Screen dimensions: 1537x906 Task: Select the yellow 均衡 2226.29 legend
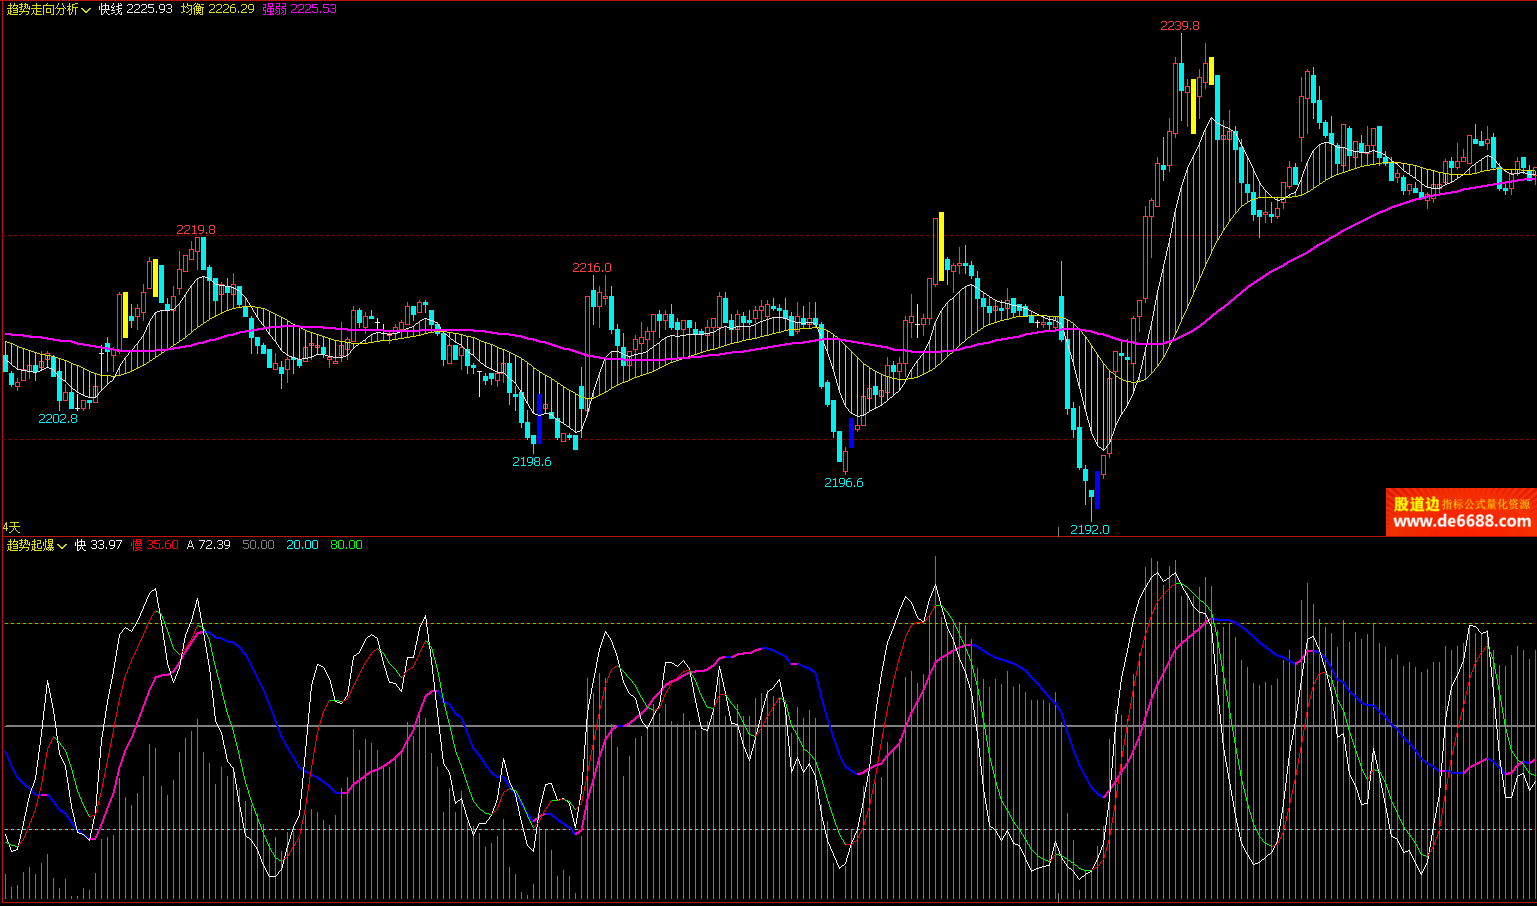[217, 9]
